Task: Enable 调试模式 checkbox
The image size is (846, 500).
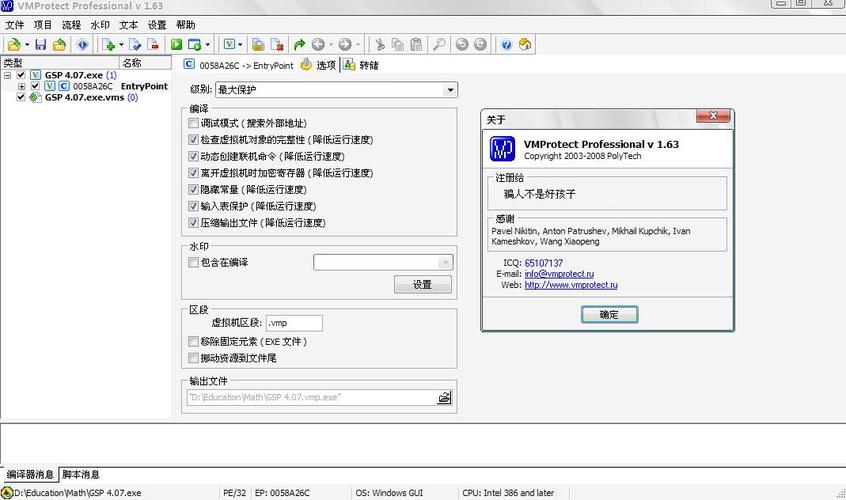Action: 193,124
